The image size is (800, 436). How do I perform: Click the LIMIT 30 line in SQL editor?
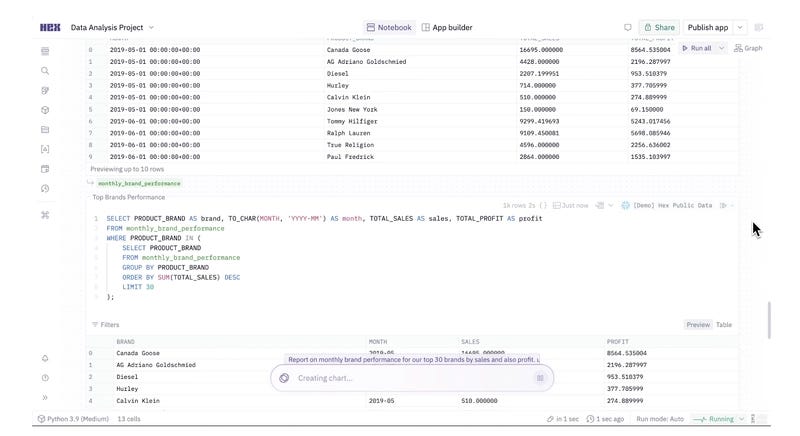[138, 287]
